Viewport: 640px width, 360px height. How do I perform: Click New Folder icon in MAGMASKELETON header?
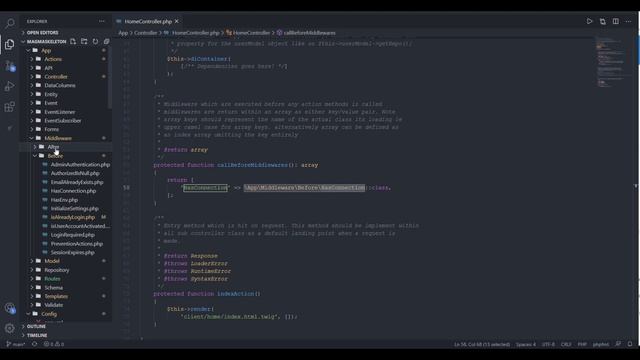tap(84, 41)
